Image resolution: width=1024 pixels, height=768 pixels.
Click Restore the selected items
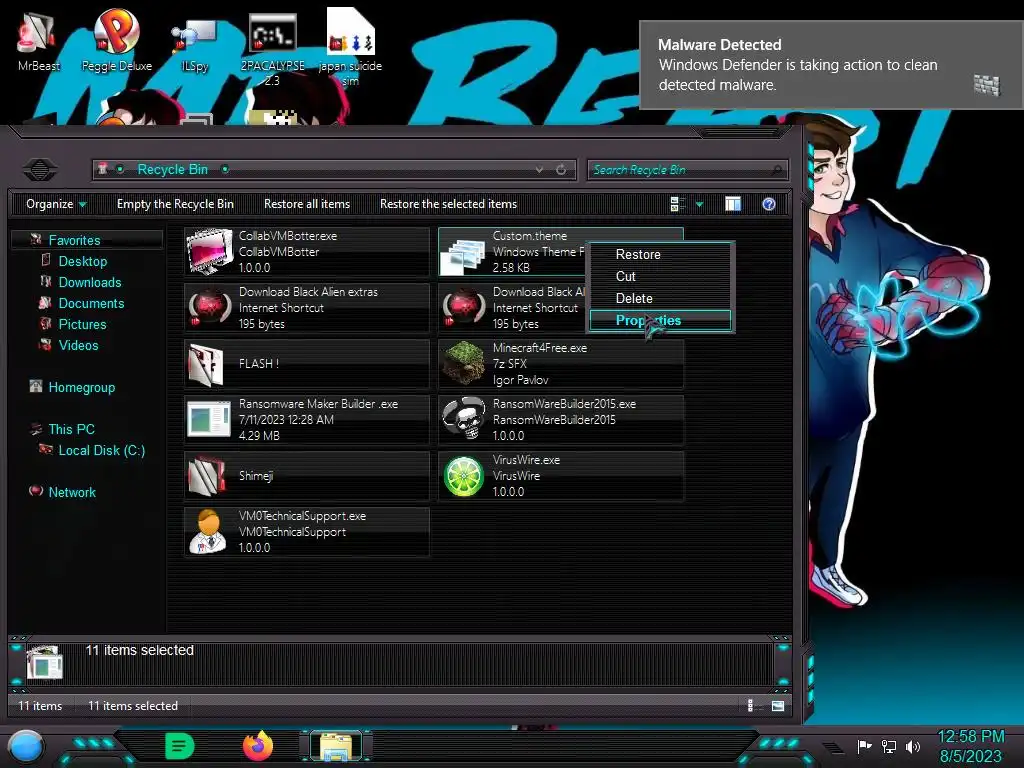449,204
